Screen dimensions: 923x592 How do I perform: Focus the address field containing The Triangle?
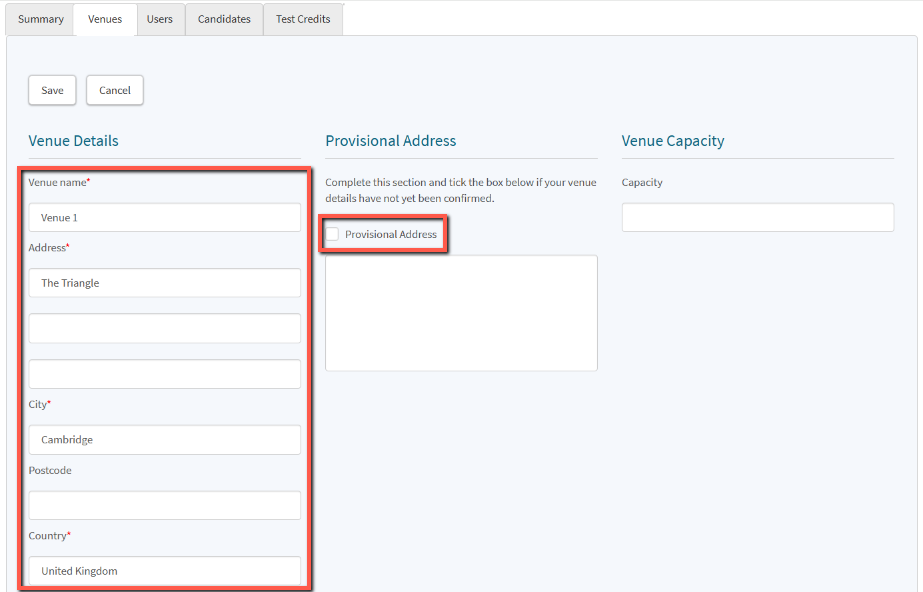[x=164, y=283]
